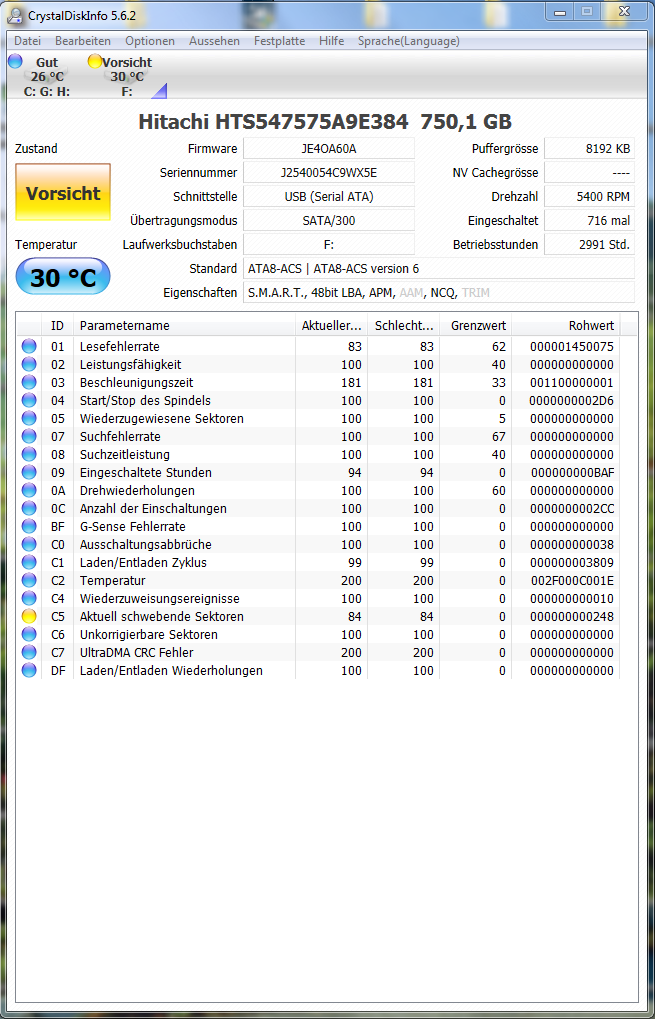Click the Parametername column header
The width and height of the screenshot is (655, 1019).
click(185, 325)
